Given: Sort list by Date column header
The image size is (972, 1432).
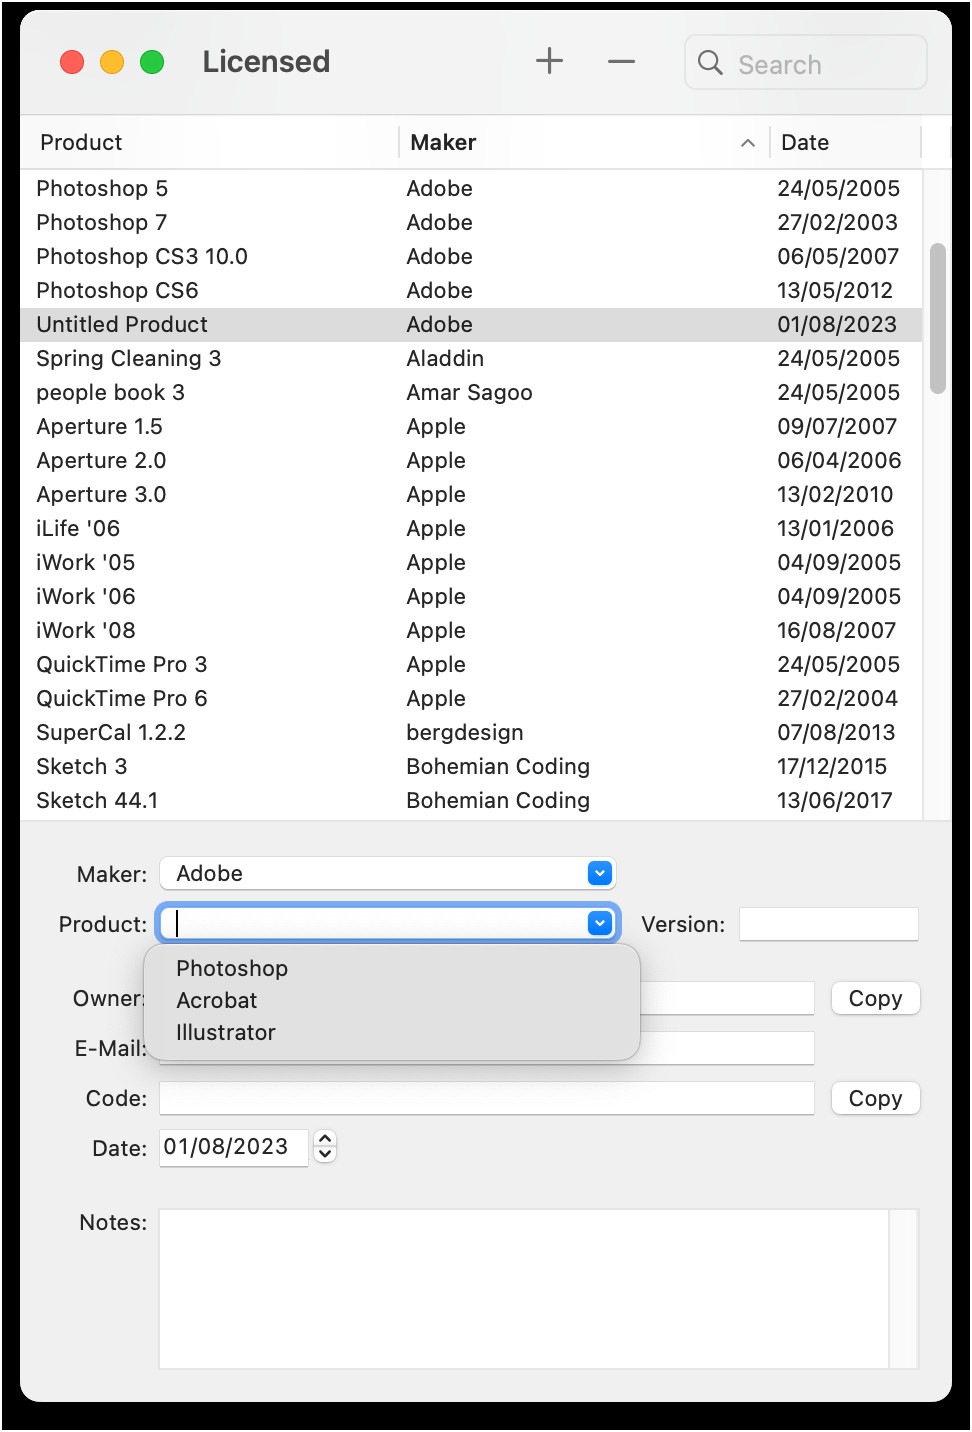Looking at the screenshot, I should (x=805, y=143).
